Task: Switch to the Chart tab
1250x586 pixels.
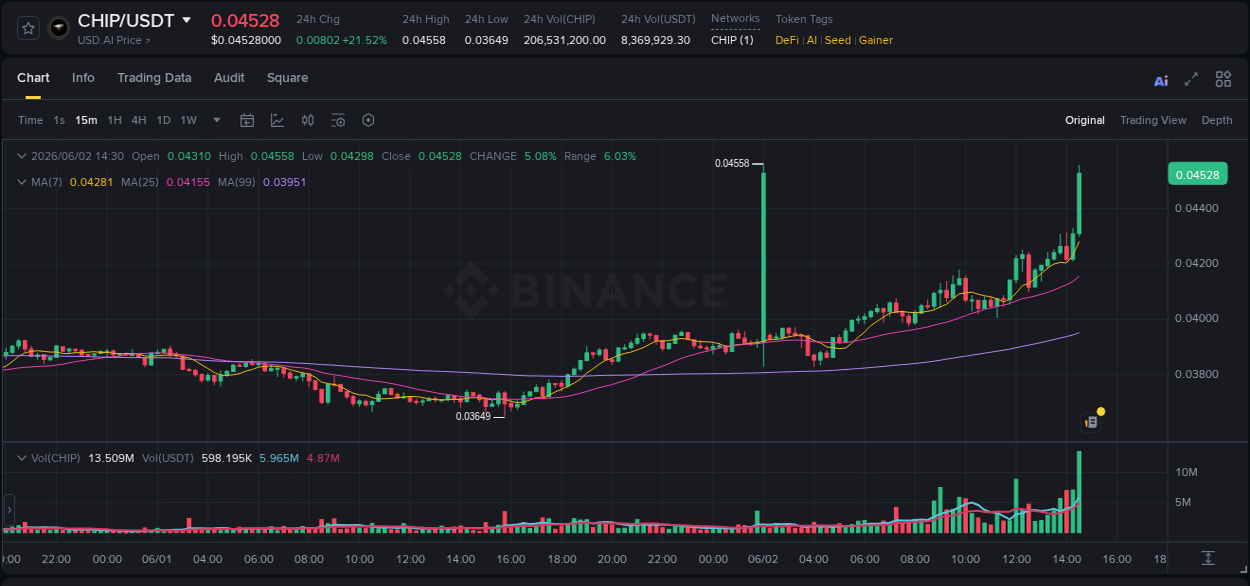Action: click(33, 78)
